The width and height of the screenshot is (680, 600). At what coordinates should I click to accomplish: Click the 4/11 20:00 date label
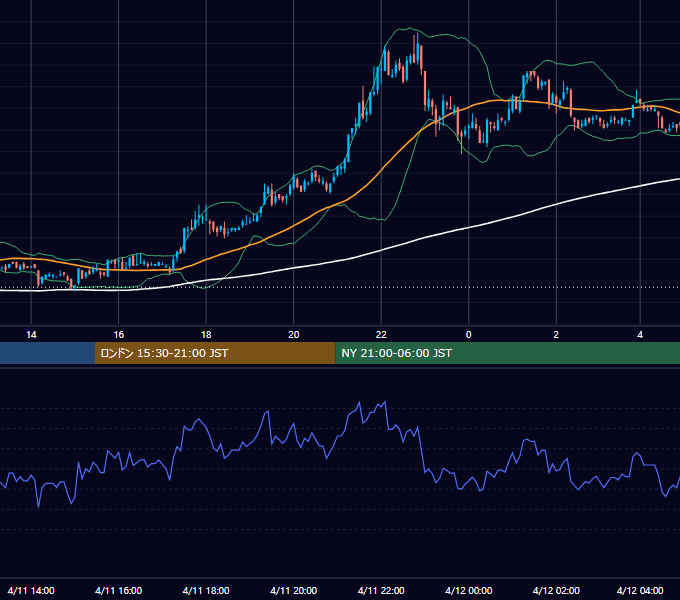[x=294, y=590]
